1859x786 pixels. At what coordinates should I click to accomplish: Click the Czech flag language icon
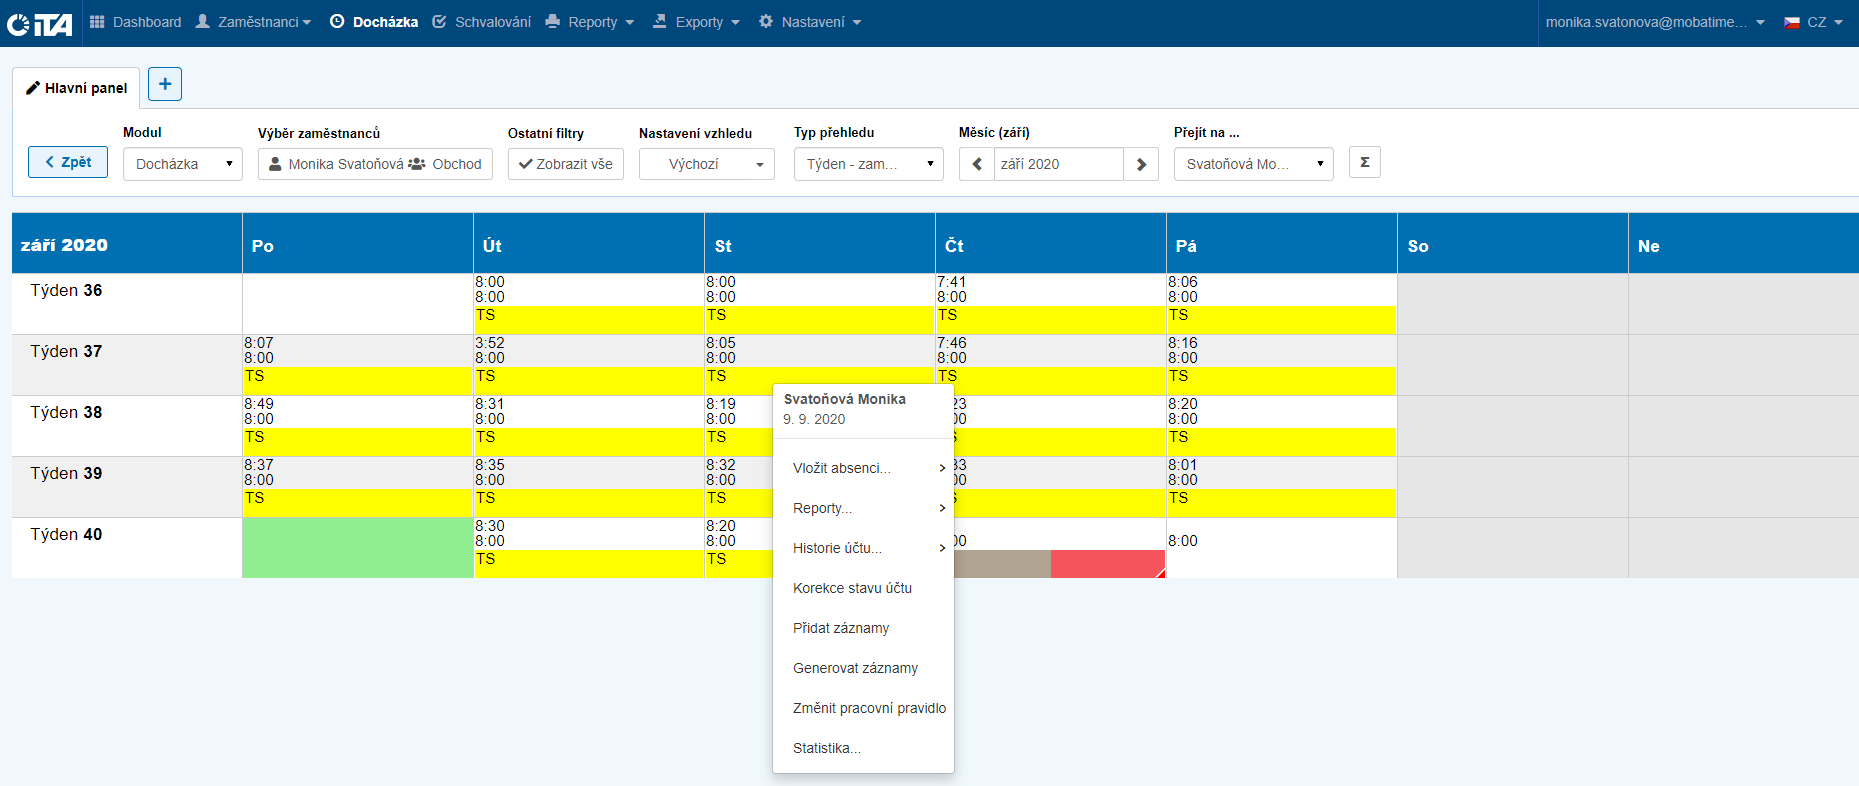click(x=1792, y=22)
